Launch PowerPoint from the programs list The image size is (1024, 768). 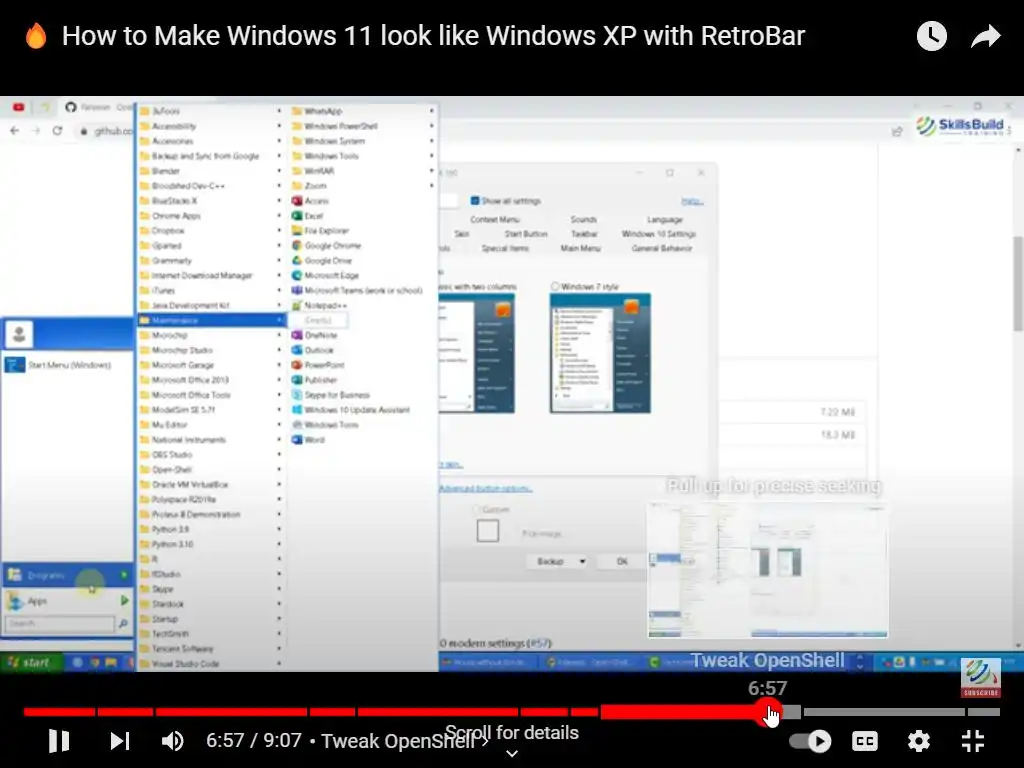tap(362, 365)
